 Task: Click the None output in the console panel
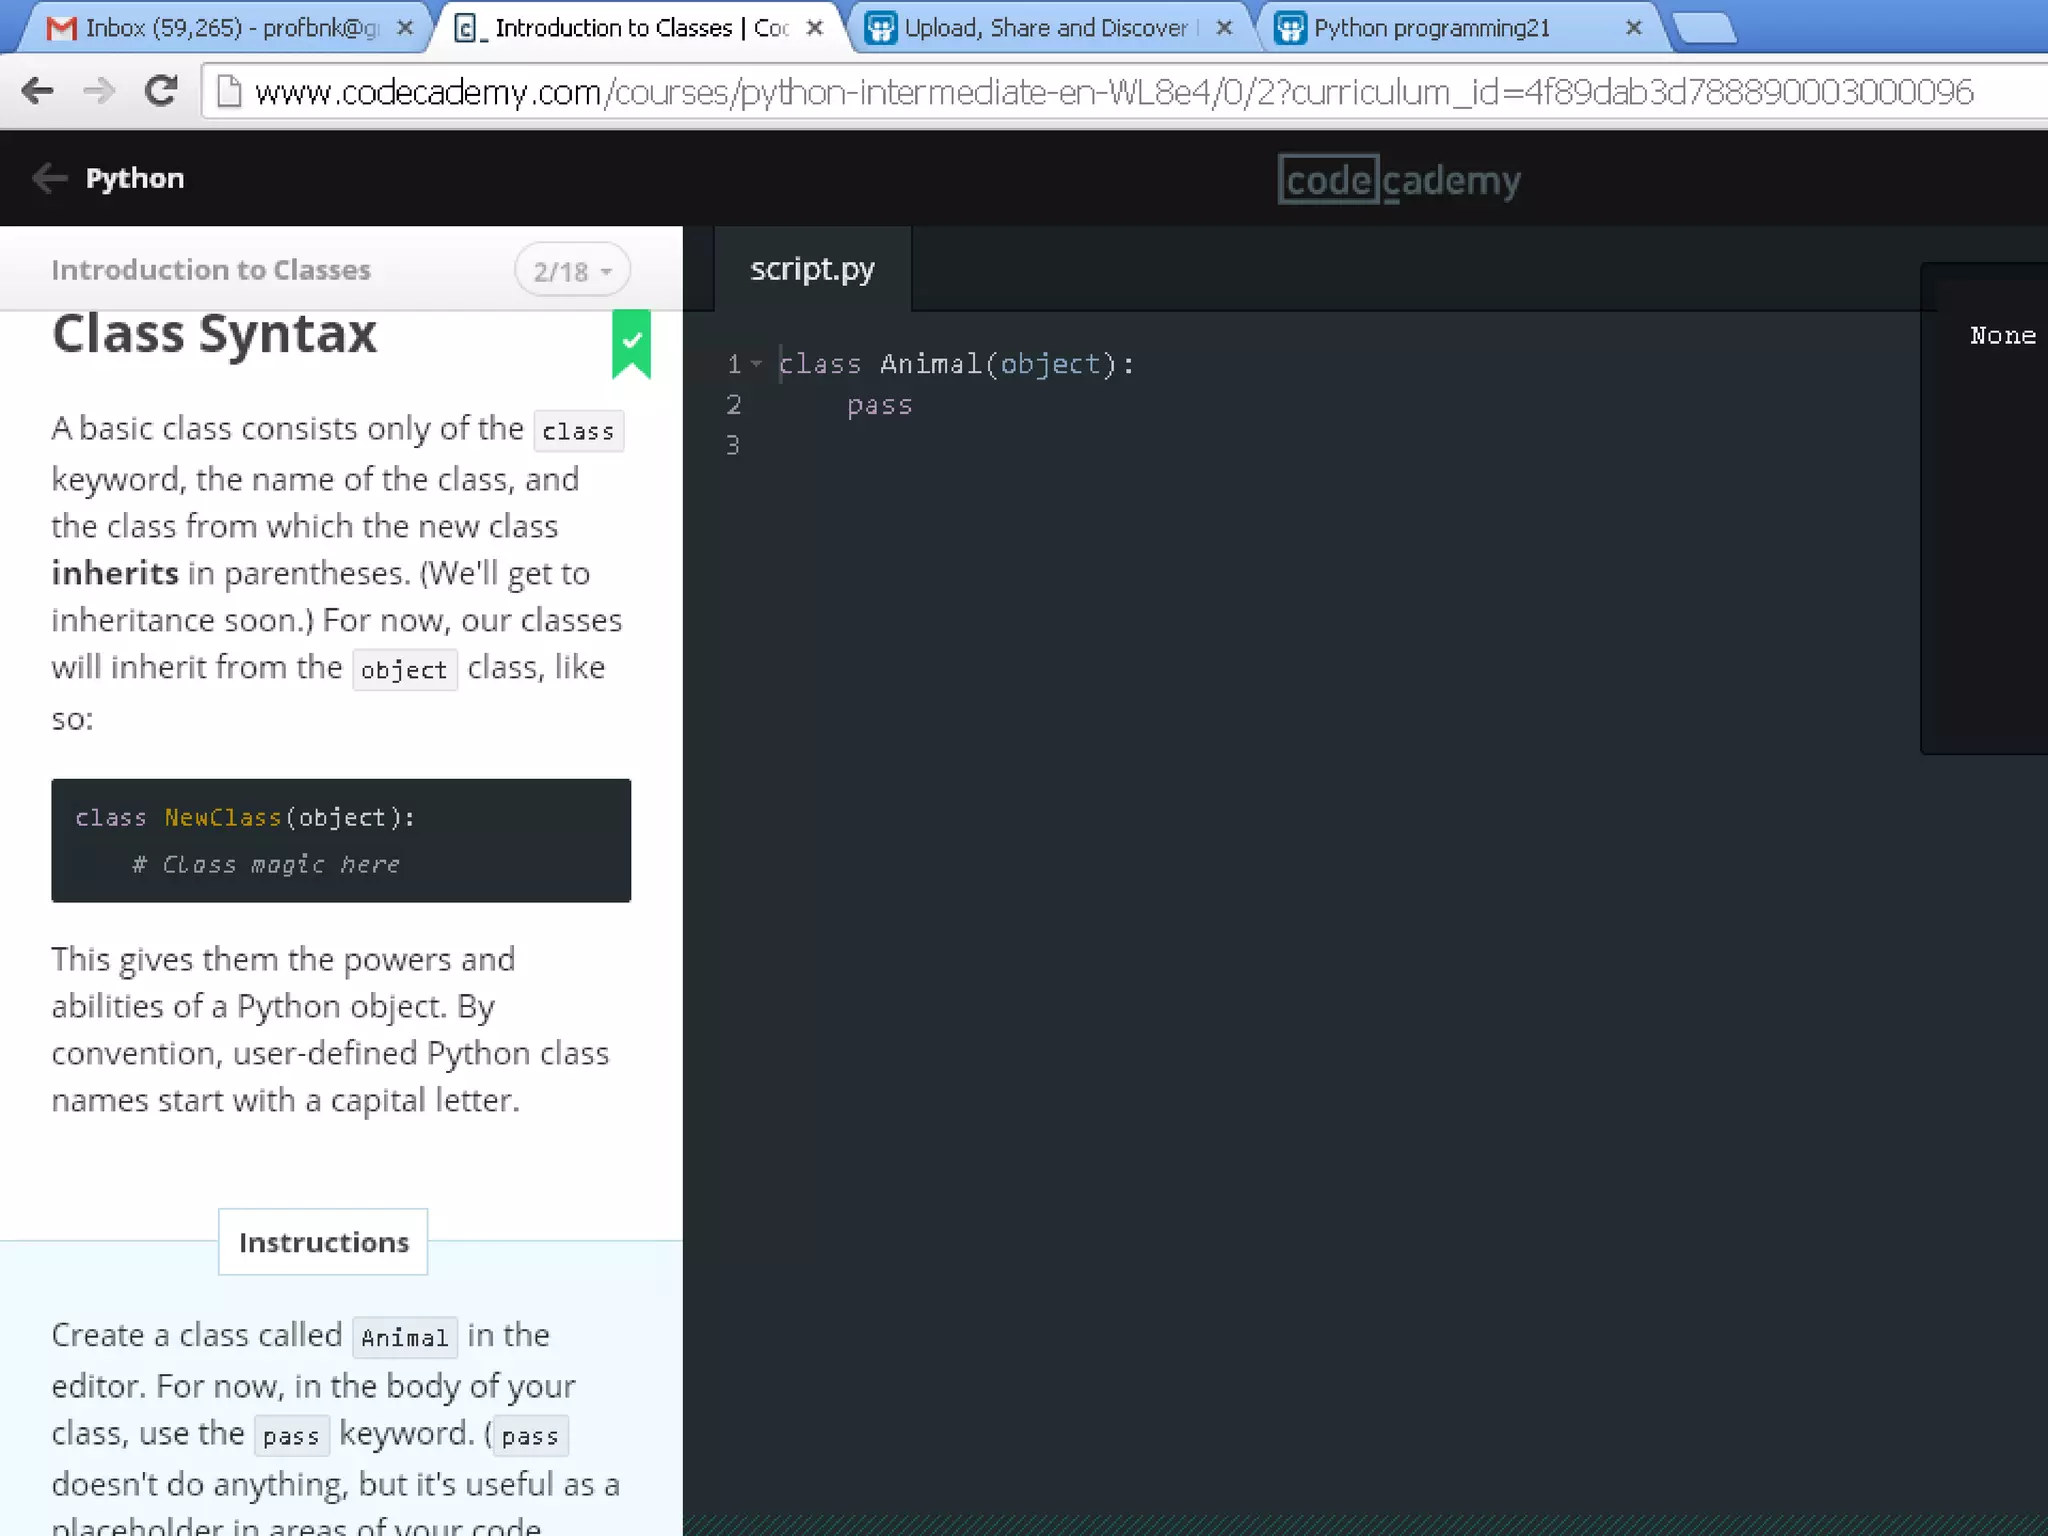pyautogui.click(x=2003, y=336)
